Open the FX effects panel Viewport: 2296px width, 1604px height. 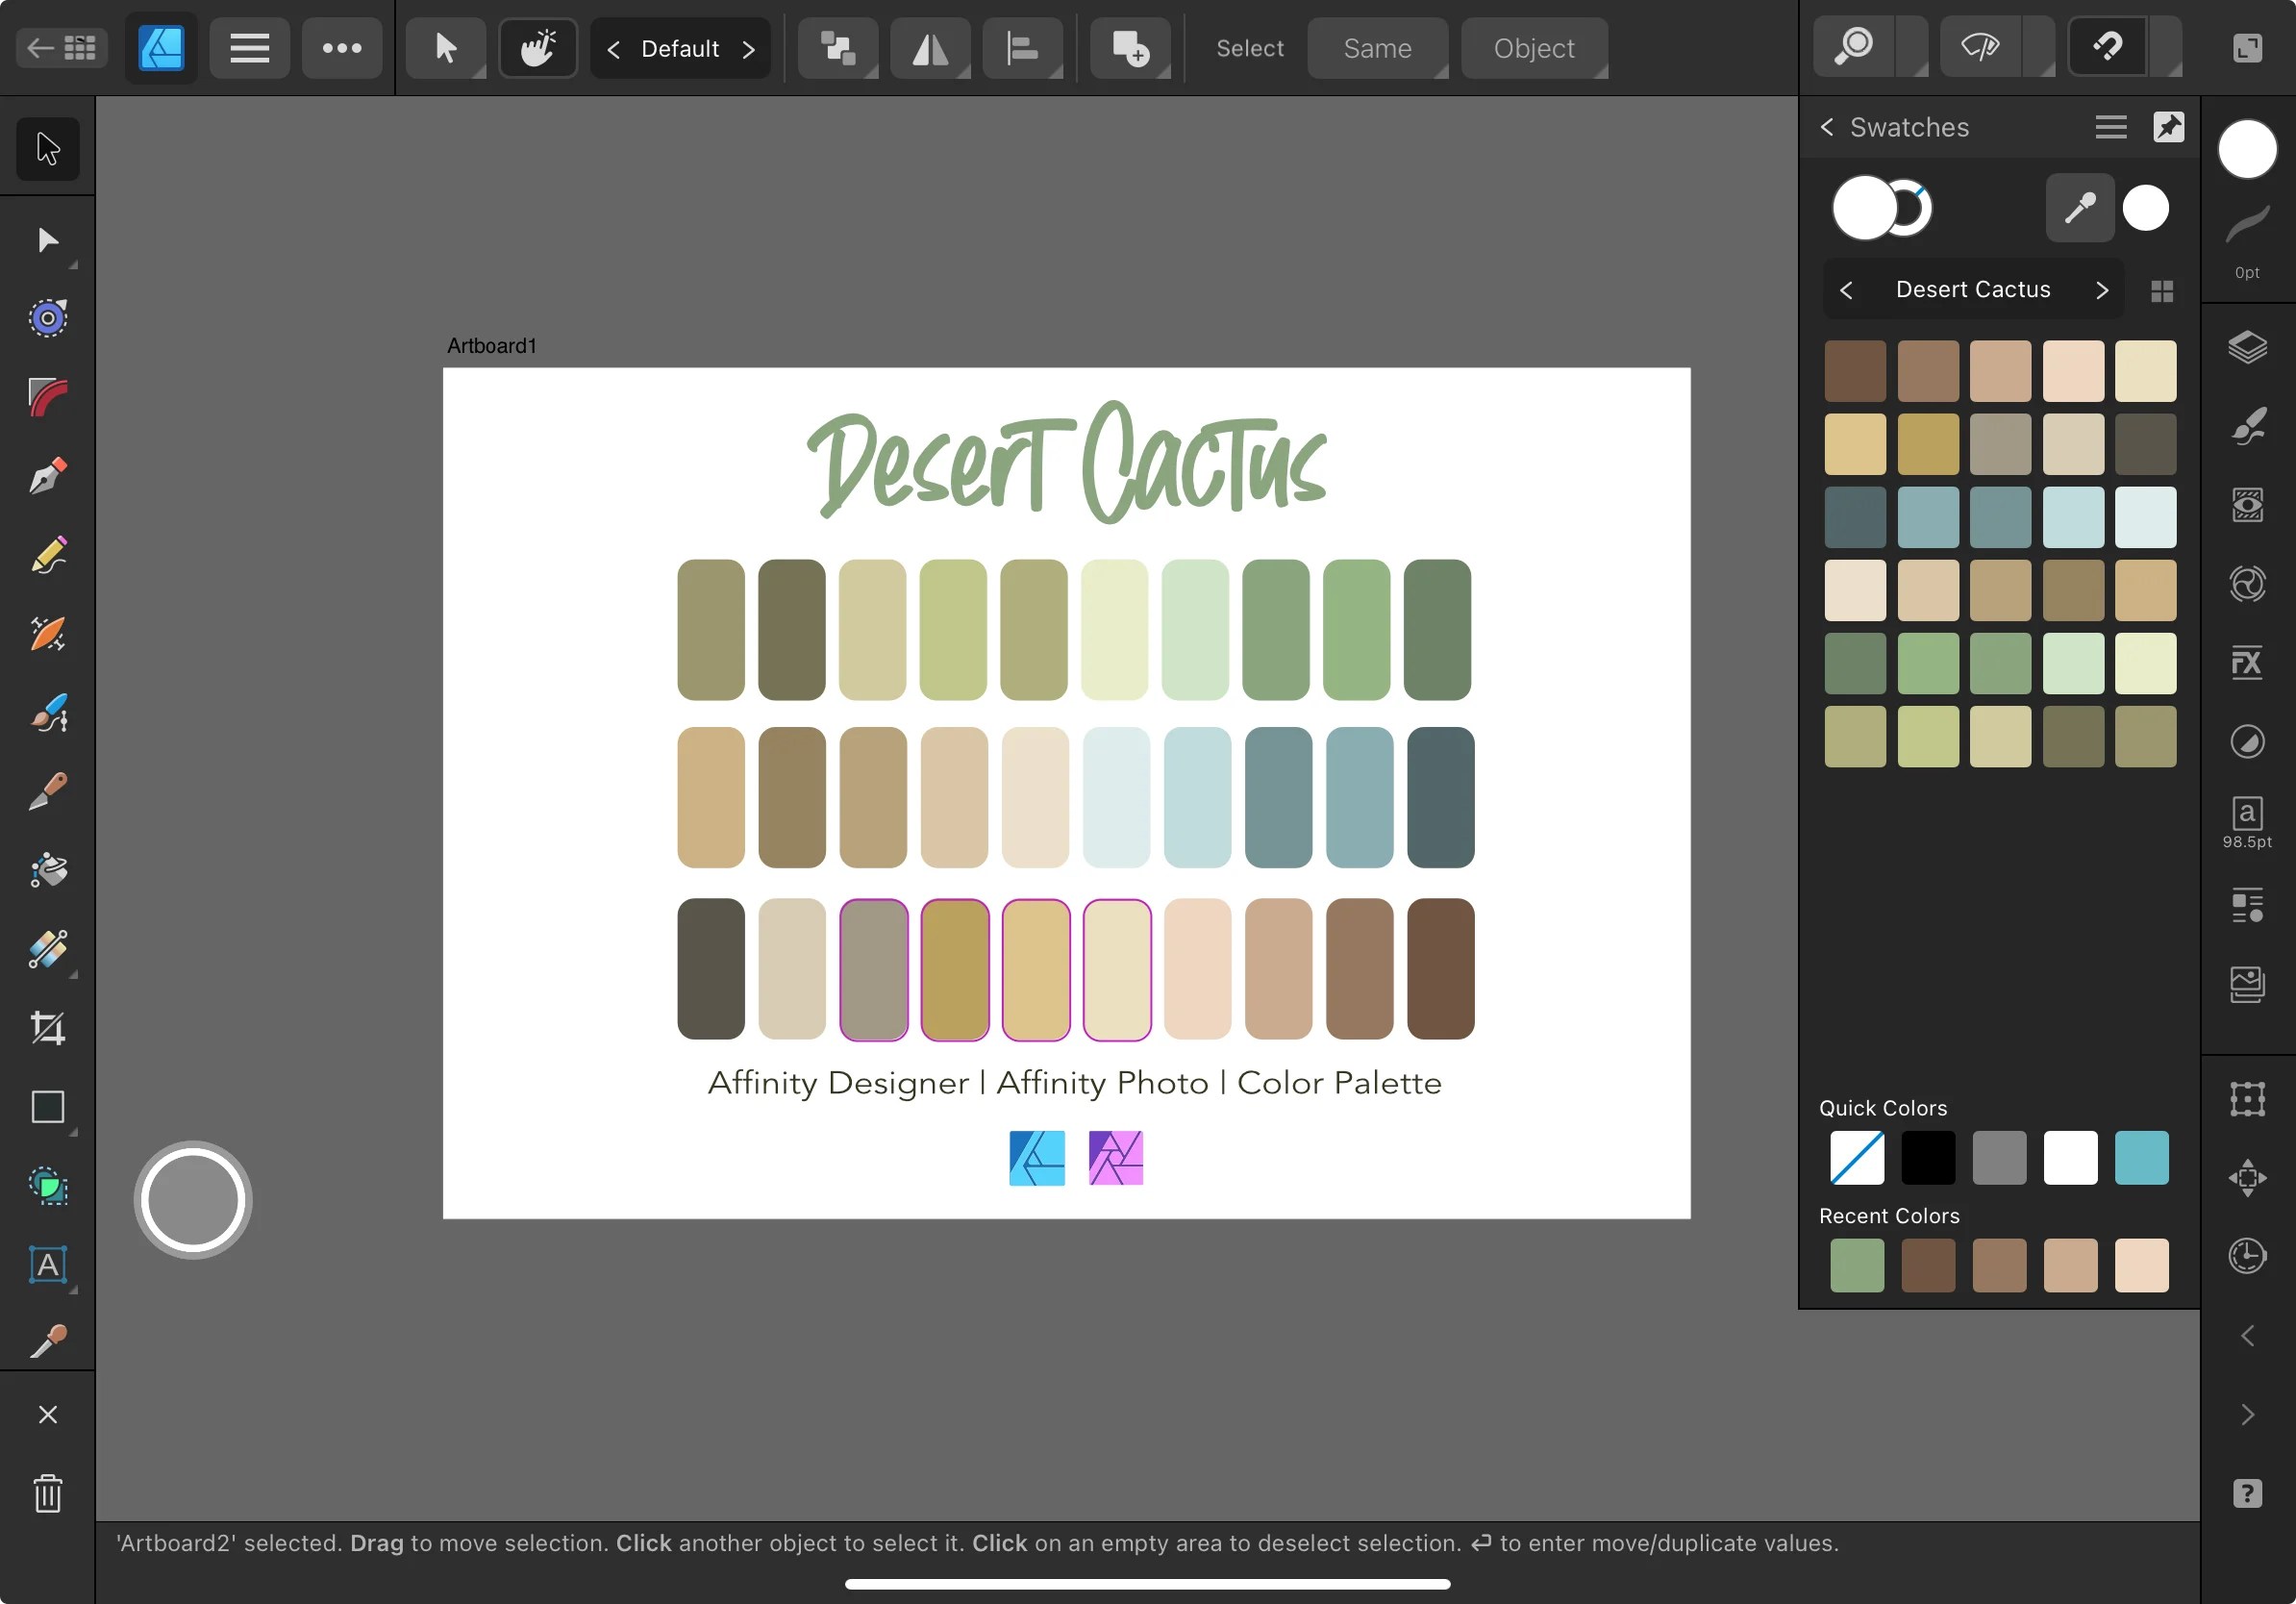(x=2247, y=663)
